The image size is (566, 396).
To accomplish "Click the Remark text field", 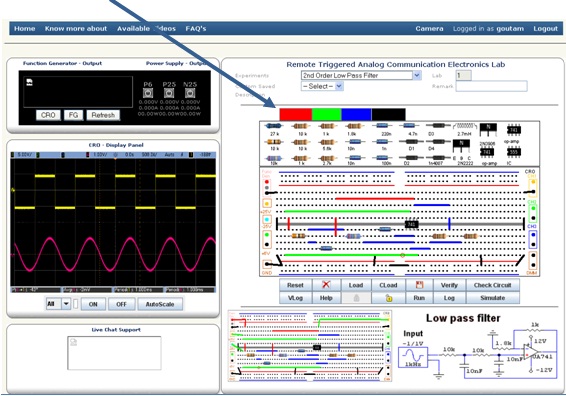I will pyautogui.click(x=491, y=86).
